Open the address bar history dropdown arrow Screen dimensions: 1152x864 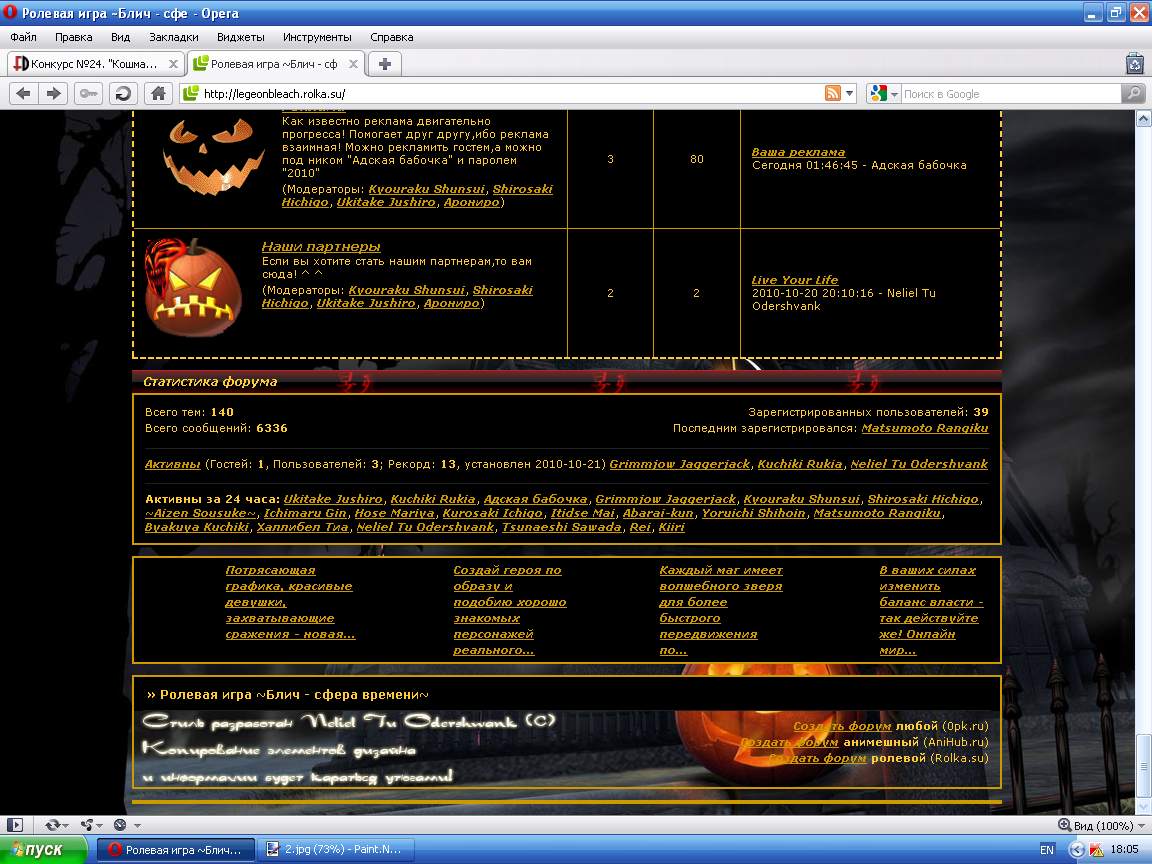point(850,93)
